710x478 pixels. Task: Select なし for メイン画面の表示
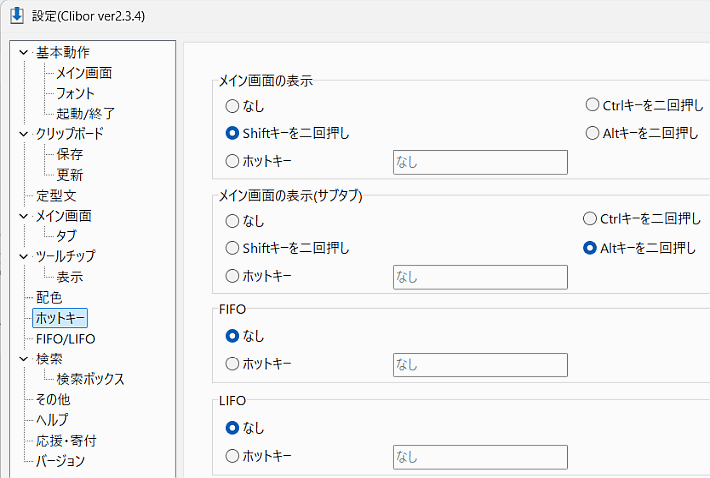point(233,105)
